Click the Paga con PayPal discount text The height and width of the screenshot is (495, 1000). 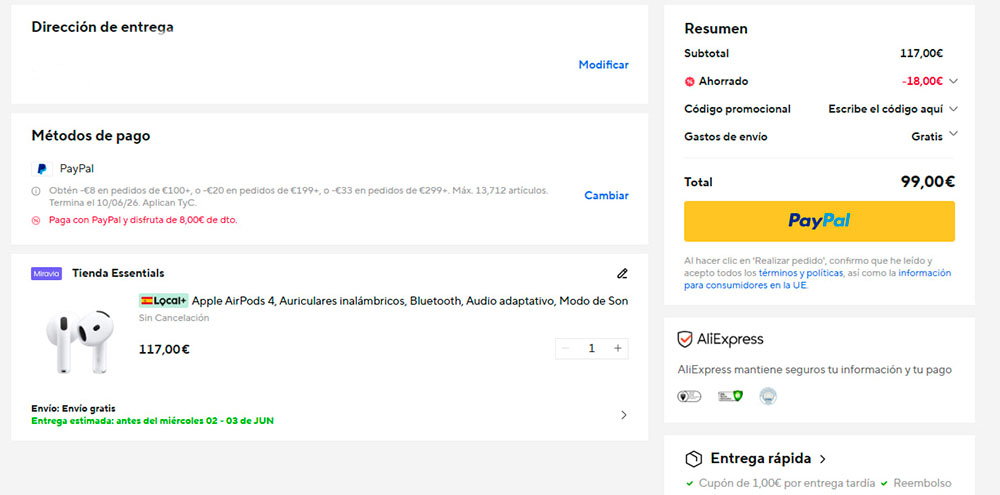tap(143, 220)
